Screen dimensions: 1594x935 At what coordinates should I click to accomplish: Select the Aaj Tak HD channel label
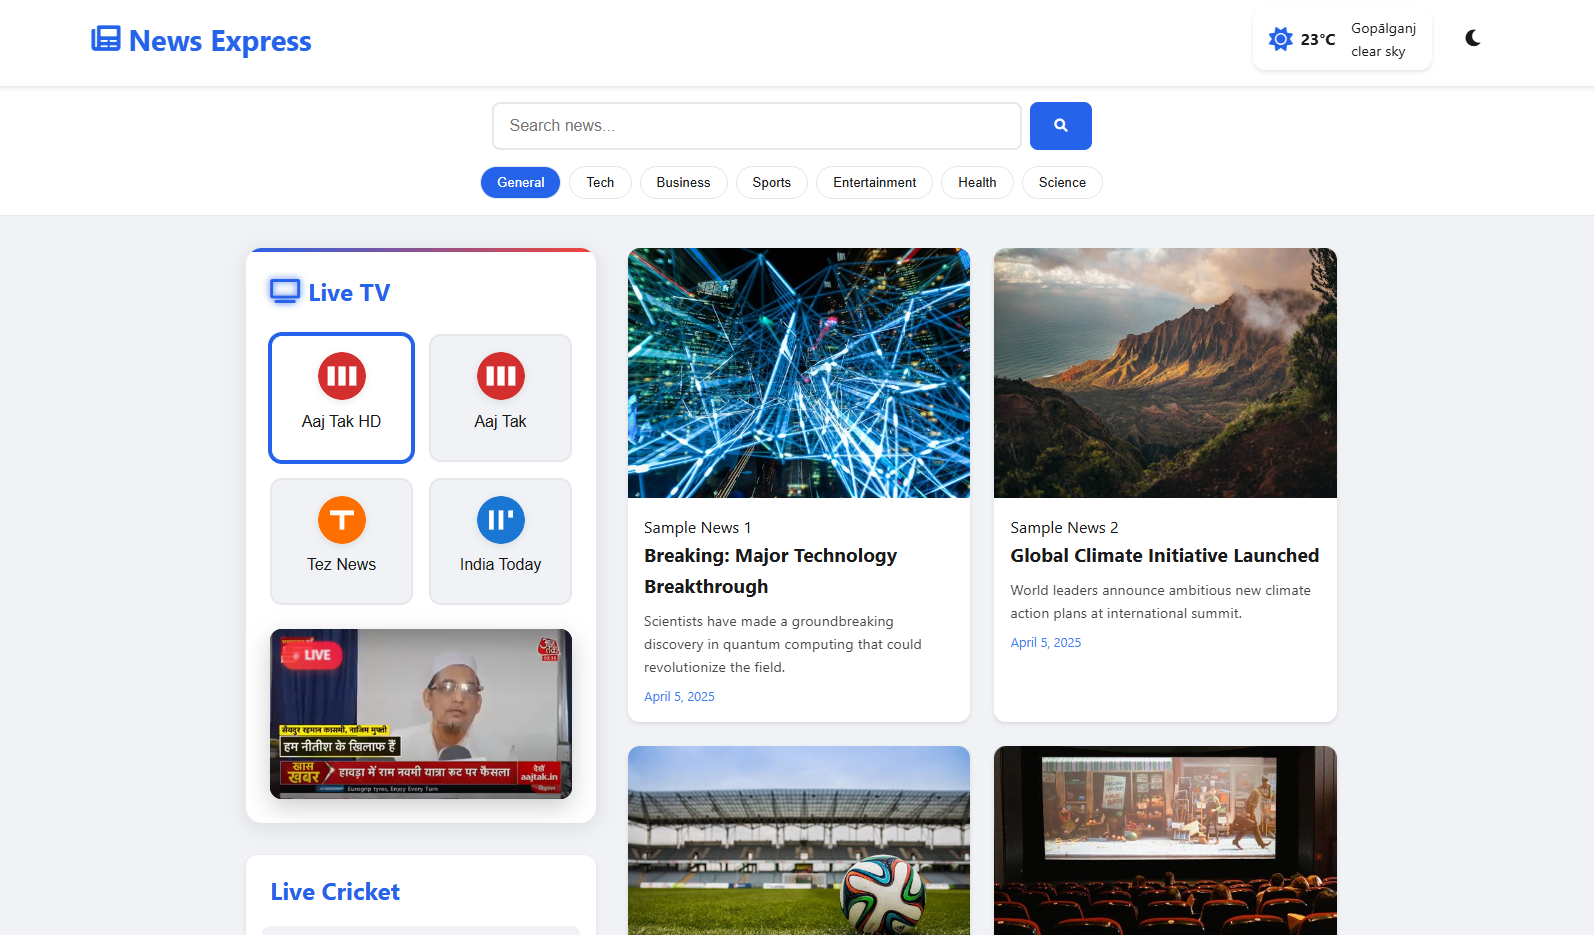[x=341, y=422]
